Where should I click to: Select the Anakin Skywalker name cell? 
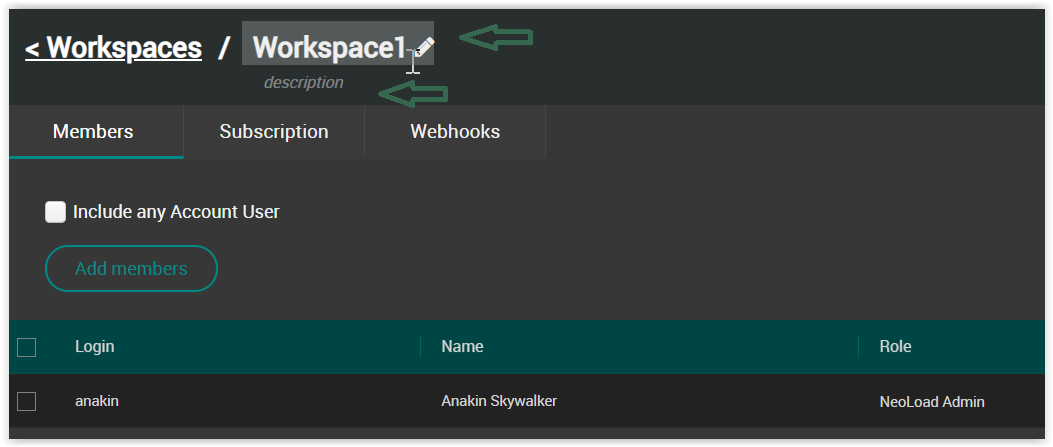[499, 401]
